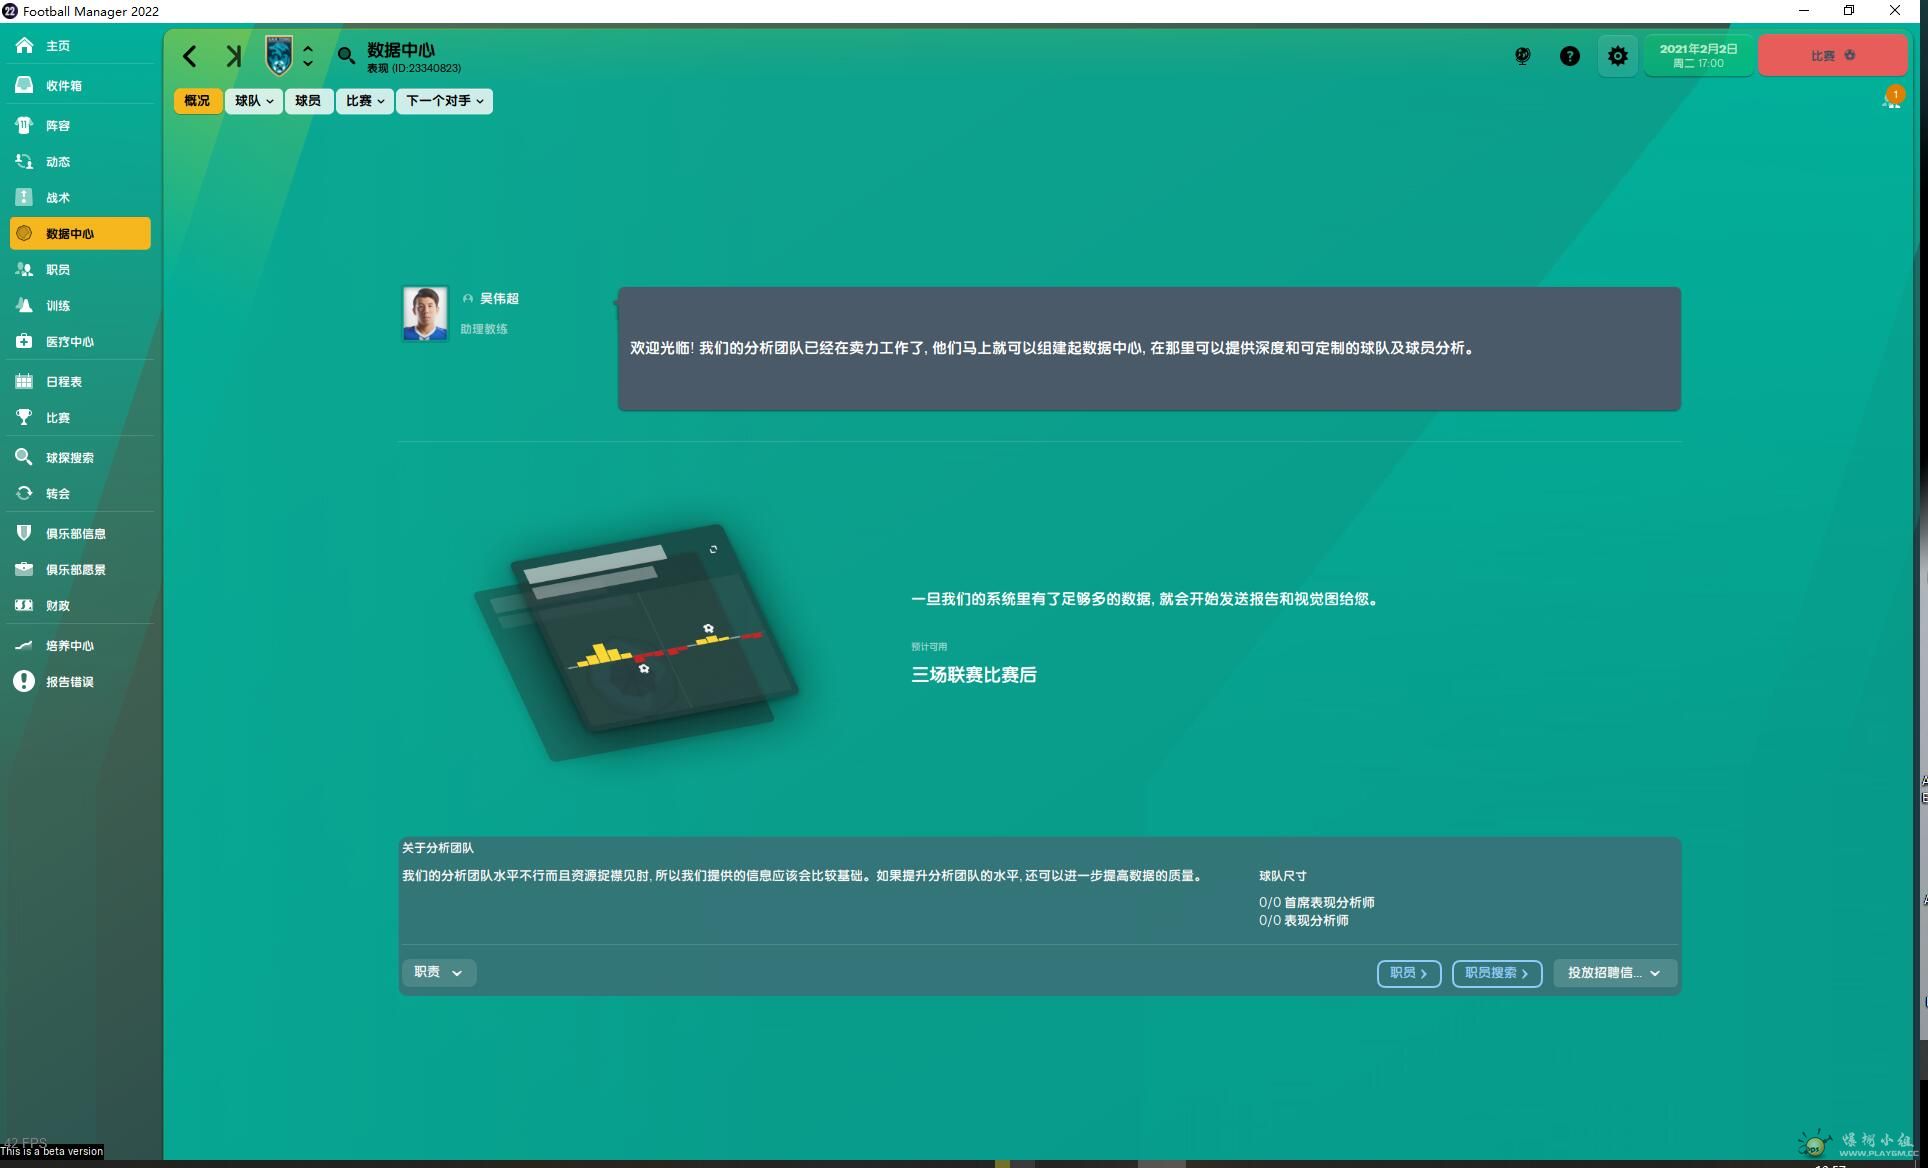The image size is (1928, 1168).
Task: Click the club badge in header
Action: tap(279, 55)
